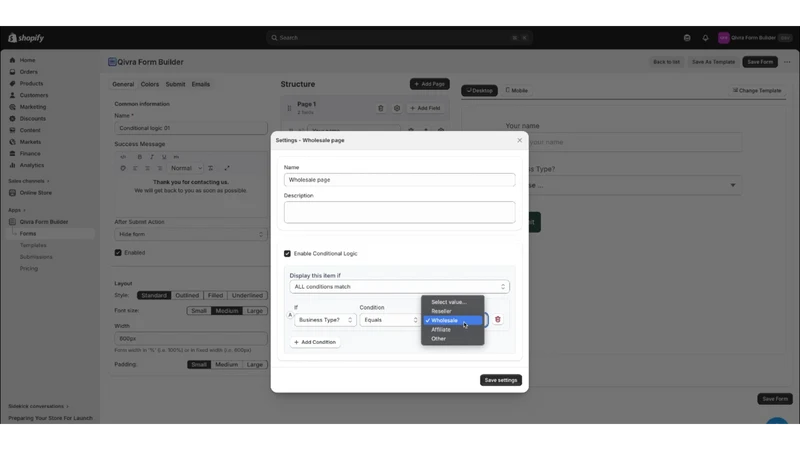Open Online Store in the sidebar

pyautogui.click(x=36, y=193)
